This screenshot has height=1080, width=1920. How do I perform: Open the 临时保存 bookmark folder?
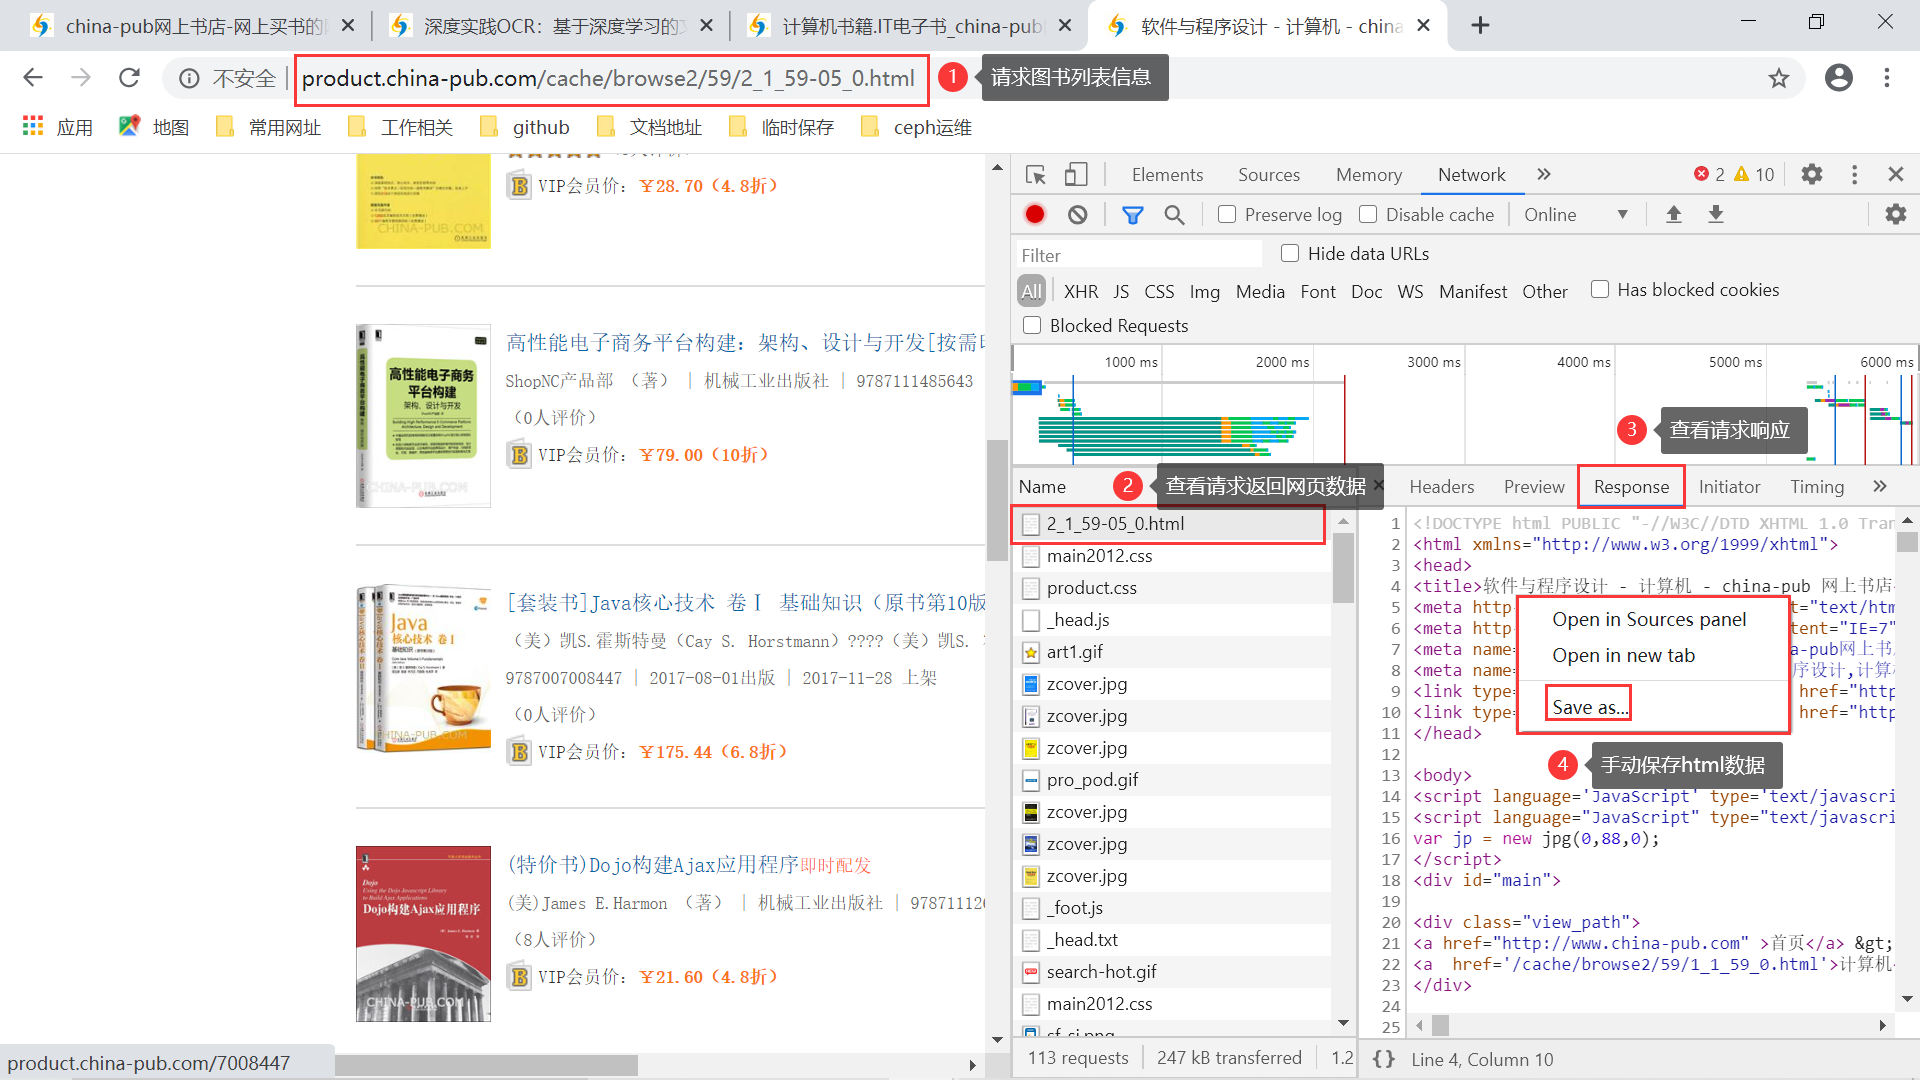782,127
